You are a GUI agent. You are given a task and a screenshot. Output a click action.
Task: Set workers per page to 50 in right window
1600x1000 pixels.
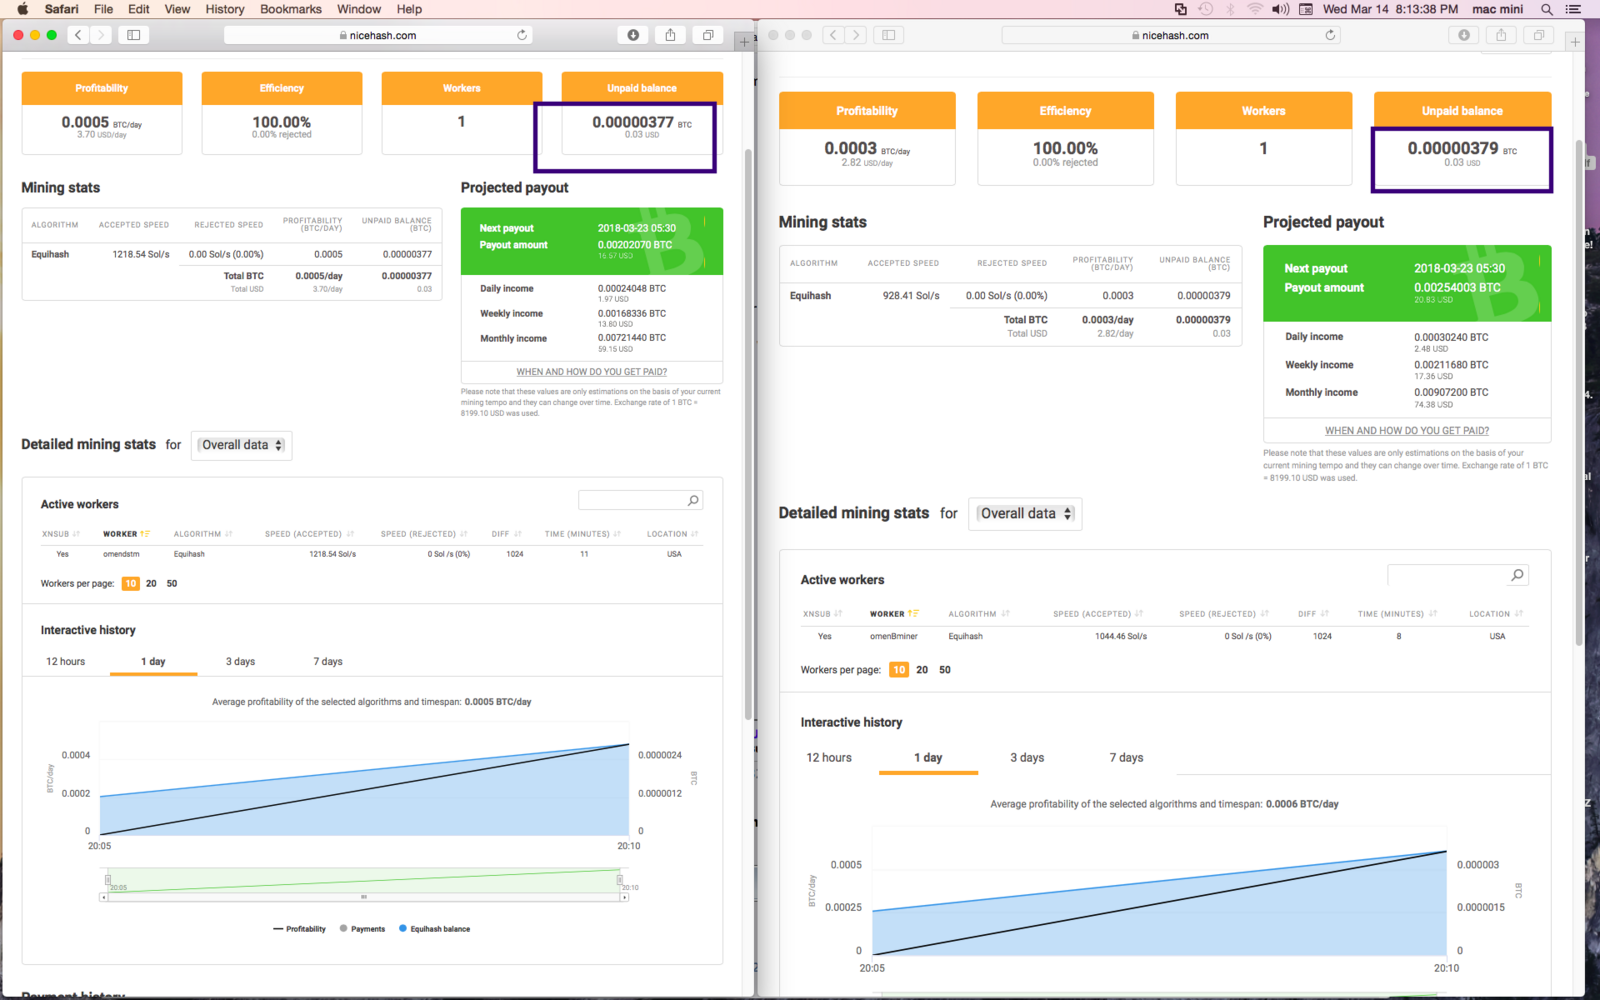click(945, 670)
